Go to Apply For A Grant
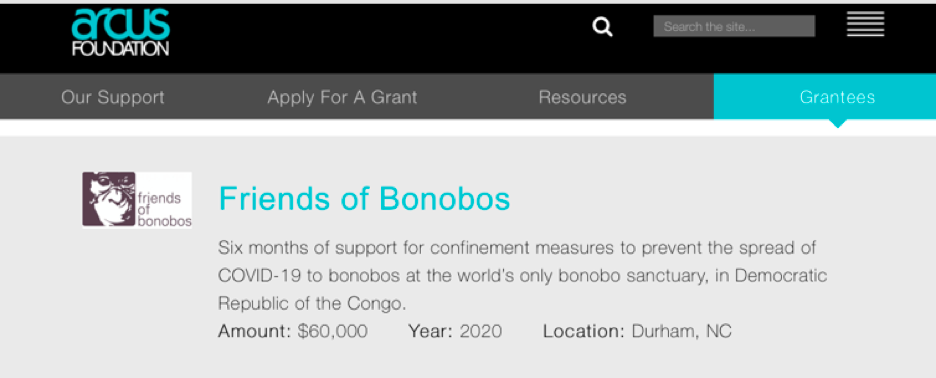The height and width of the screenshot is (378, 936). (x=342, y=97)
